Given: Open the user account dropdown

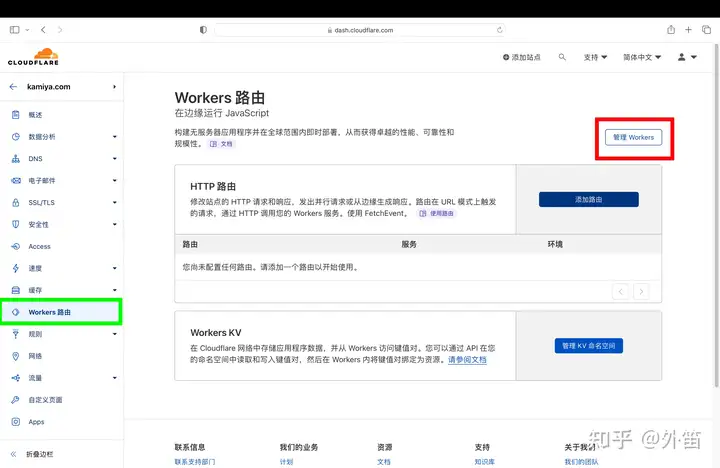Looking at the screenshot, I should click(687, 57).
